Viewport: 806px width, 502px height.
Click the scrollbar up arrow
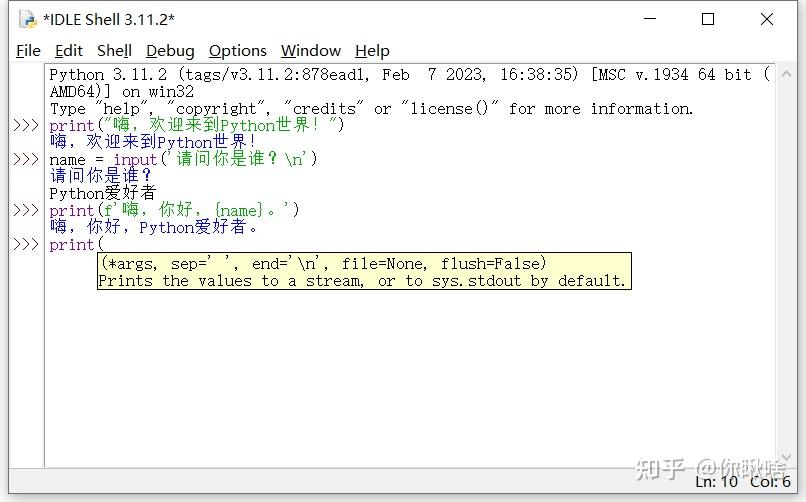[x=785, y=75]
